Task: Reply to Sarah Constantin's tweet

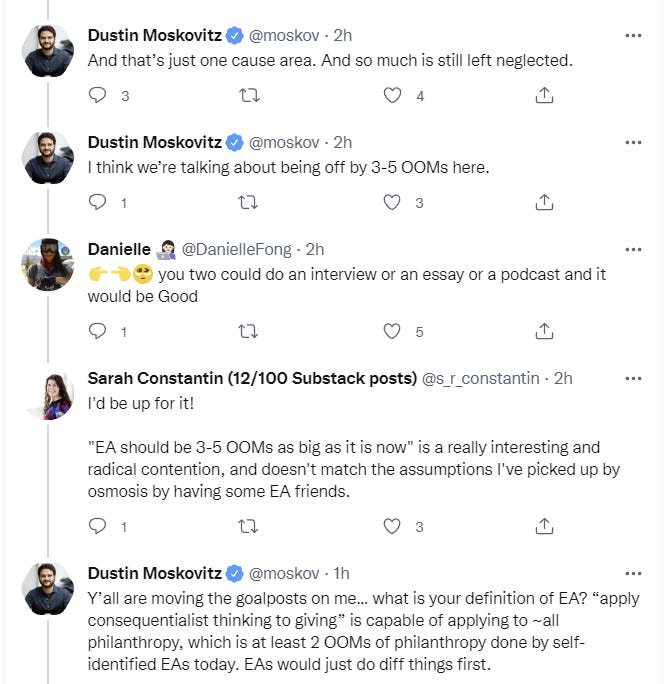Action: point(98,525)
